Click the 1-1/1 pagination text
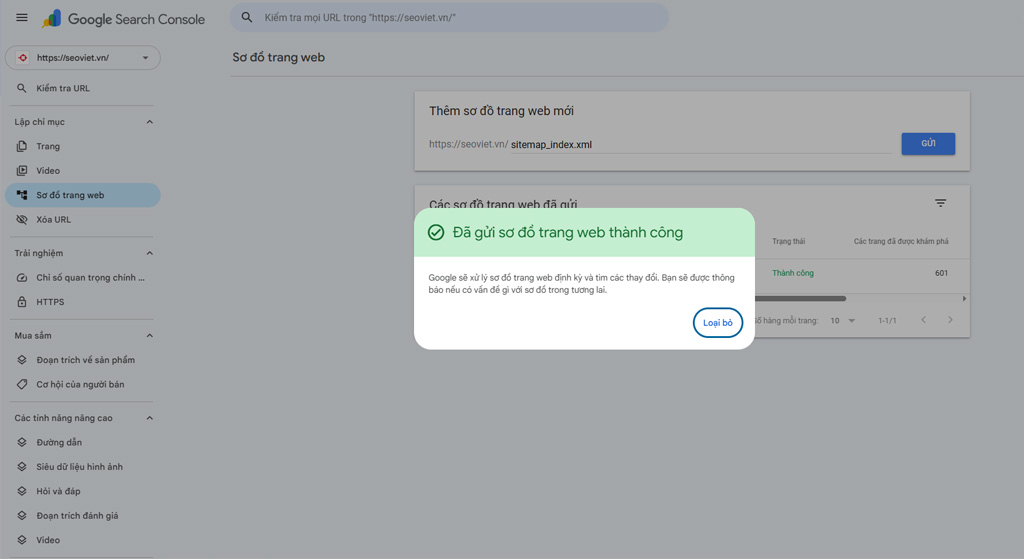The image size is (1024, 559). pos(887,321)
